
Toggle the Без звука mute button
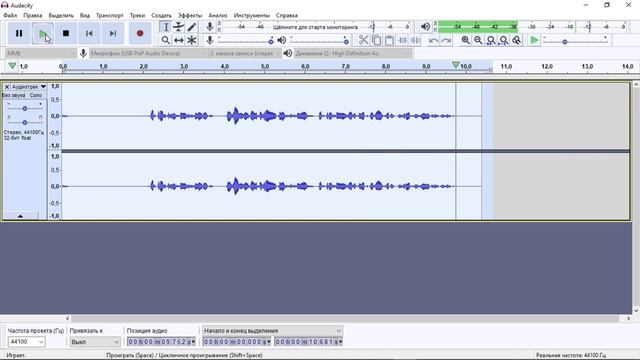coord(14,95)
